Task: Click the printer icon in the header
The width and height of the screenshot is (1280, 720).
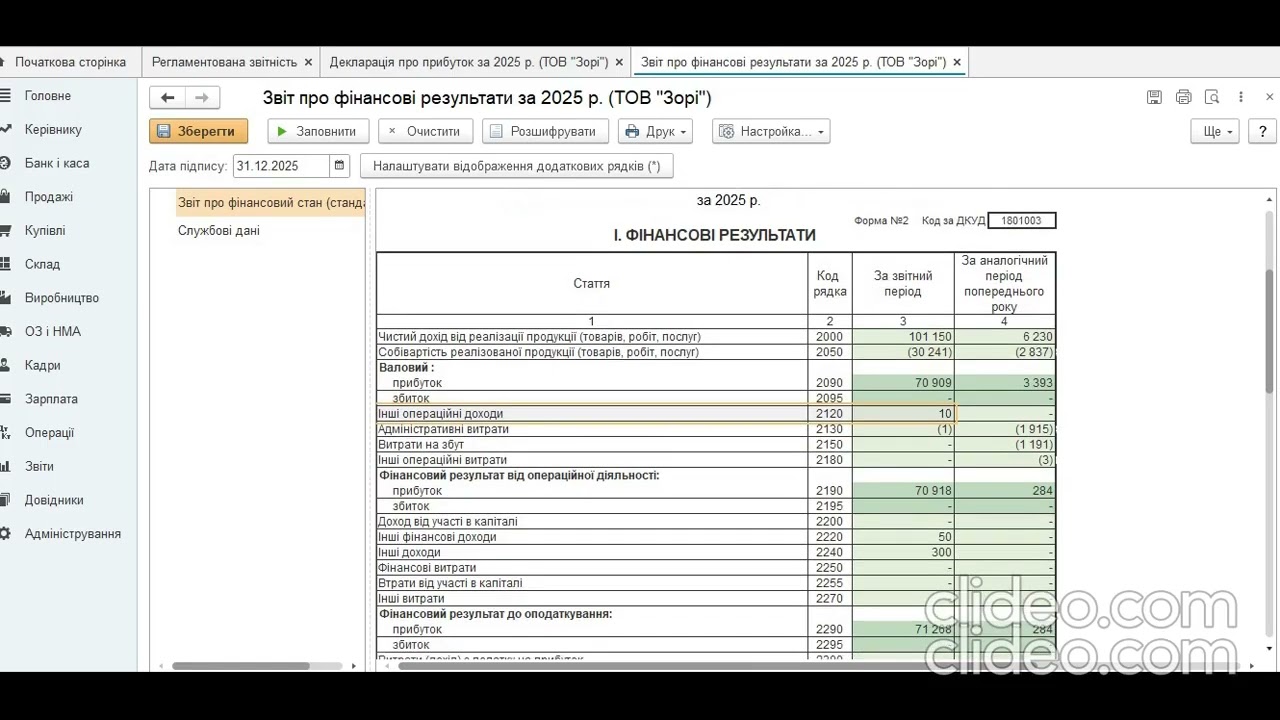Action: [x=1184, y=98]
